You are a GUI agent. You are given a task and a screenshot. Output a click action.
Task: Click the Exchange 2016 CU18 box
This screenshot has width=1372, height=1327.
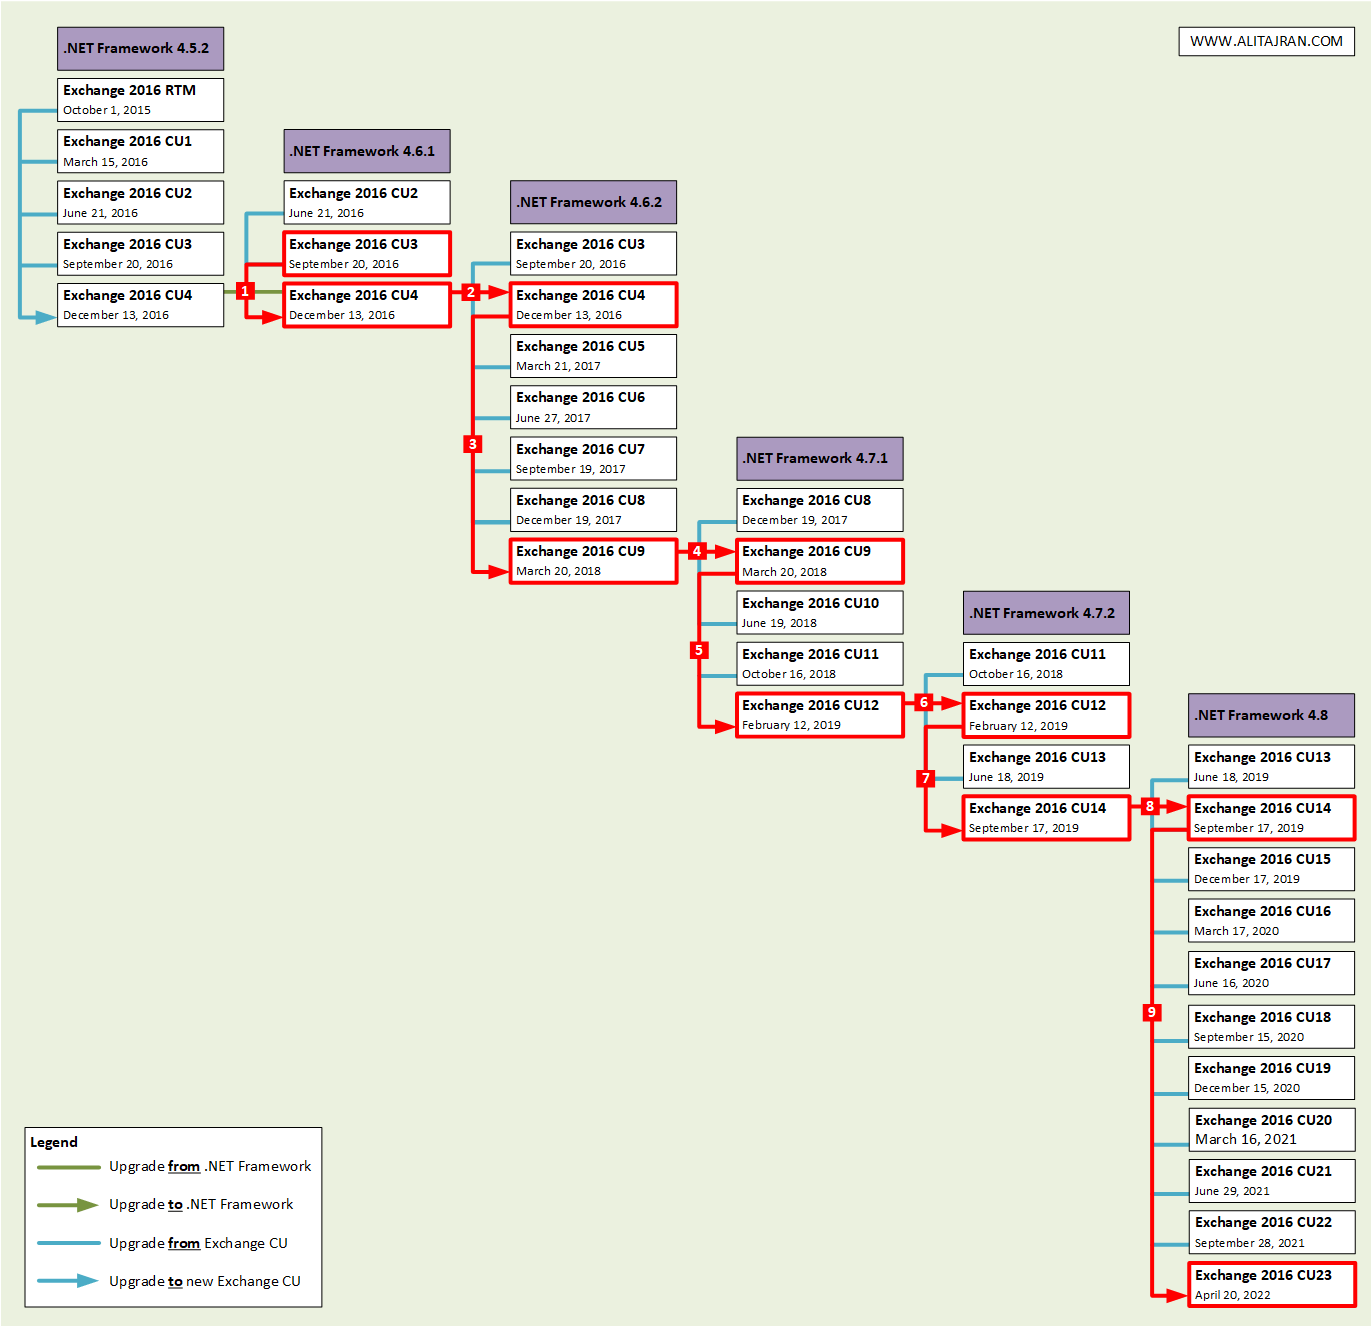[1271, 1026]
